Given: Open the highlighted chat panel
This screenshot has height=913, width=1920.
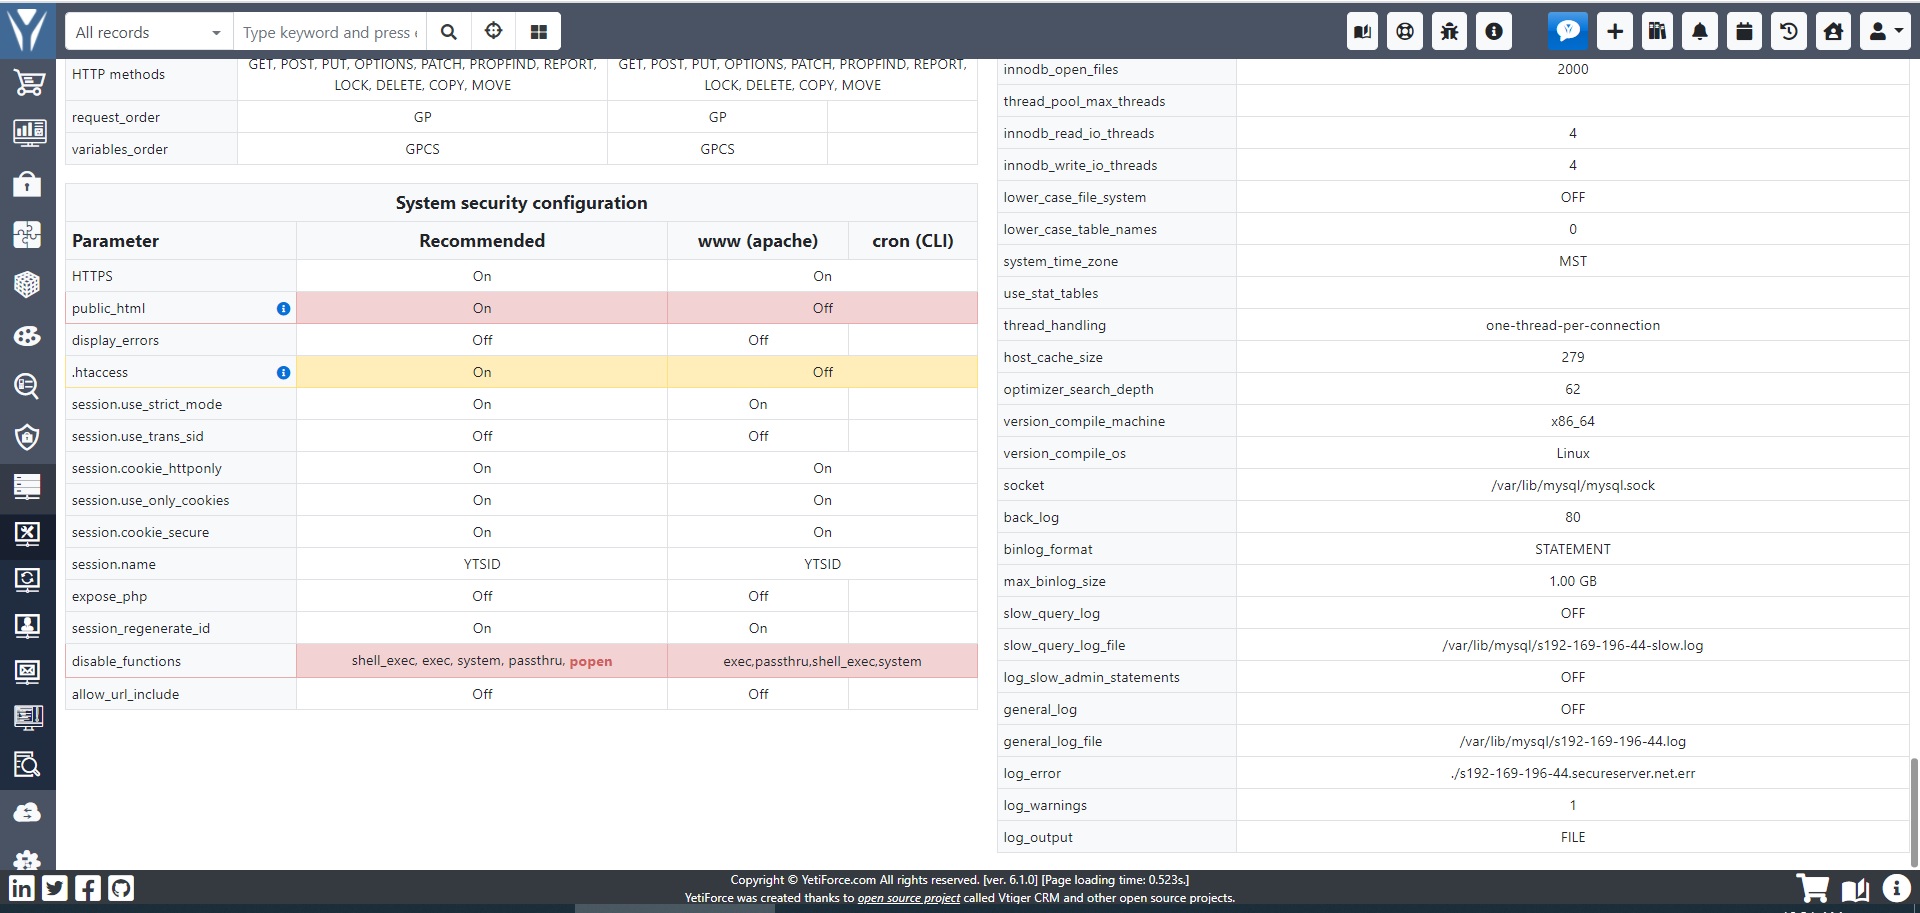Looking at the screenshot, I should [x=1568, y=31].
